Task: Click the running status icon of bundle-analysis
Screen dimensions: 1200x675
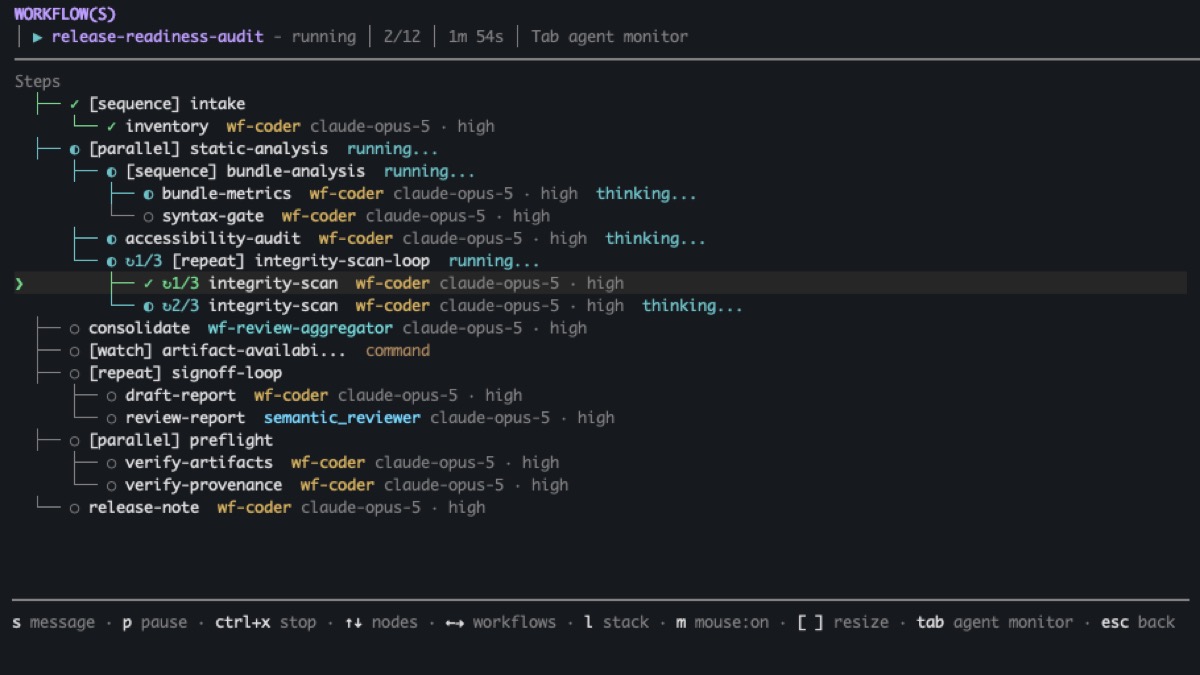Action: coord(112,171)
